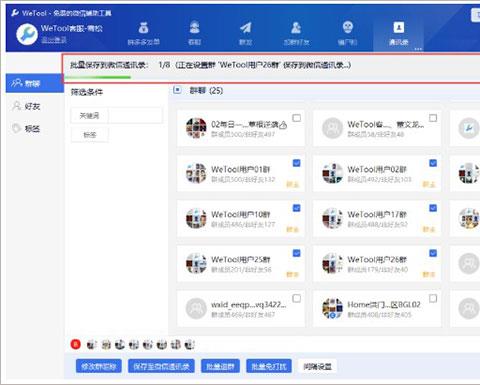
Task: Click avatar of the 02每日 group
Action: (196, 128)
